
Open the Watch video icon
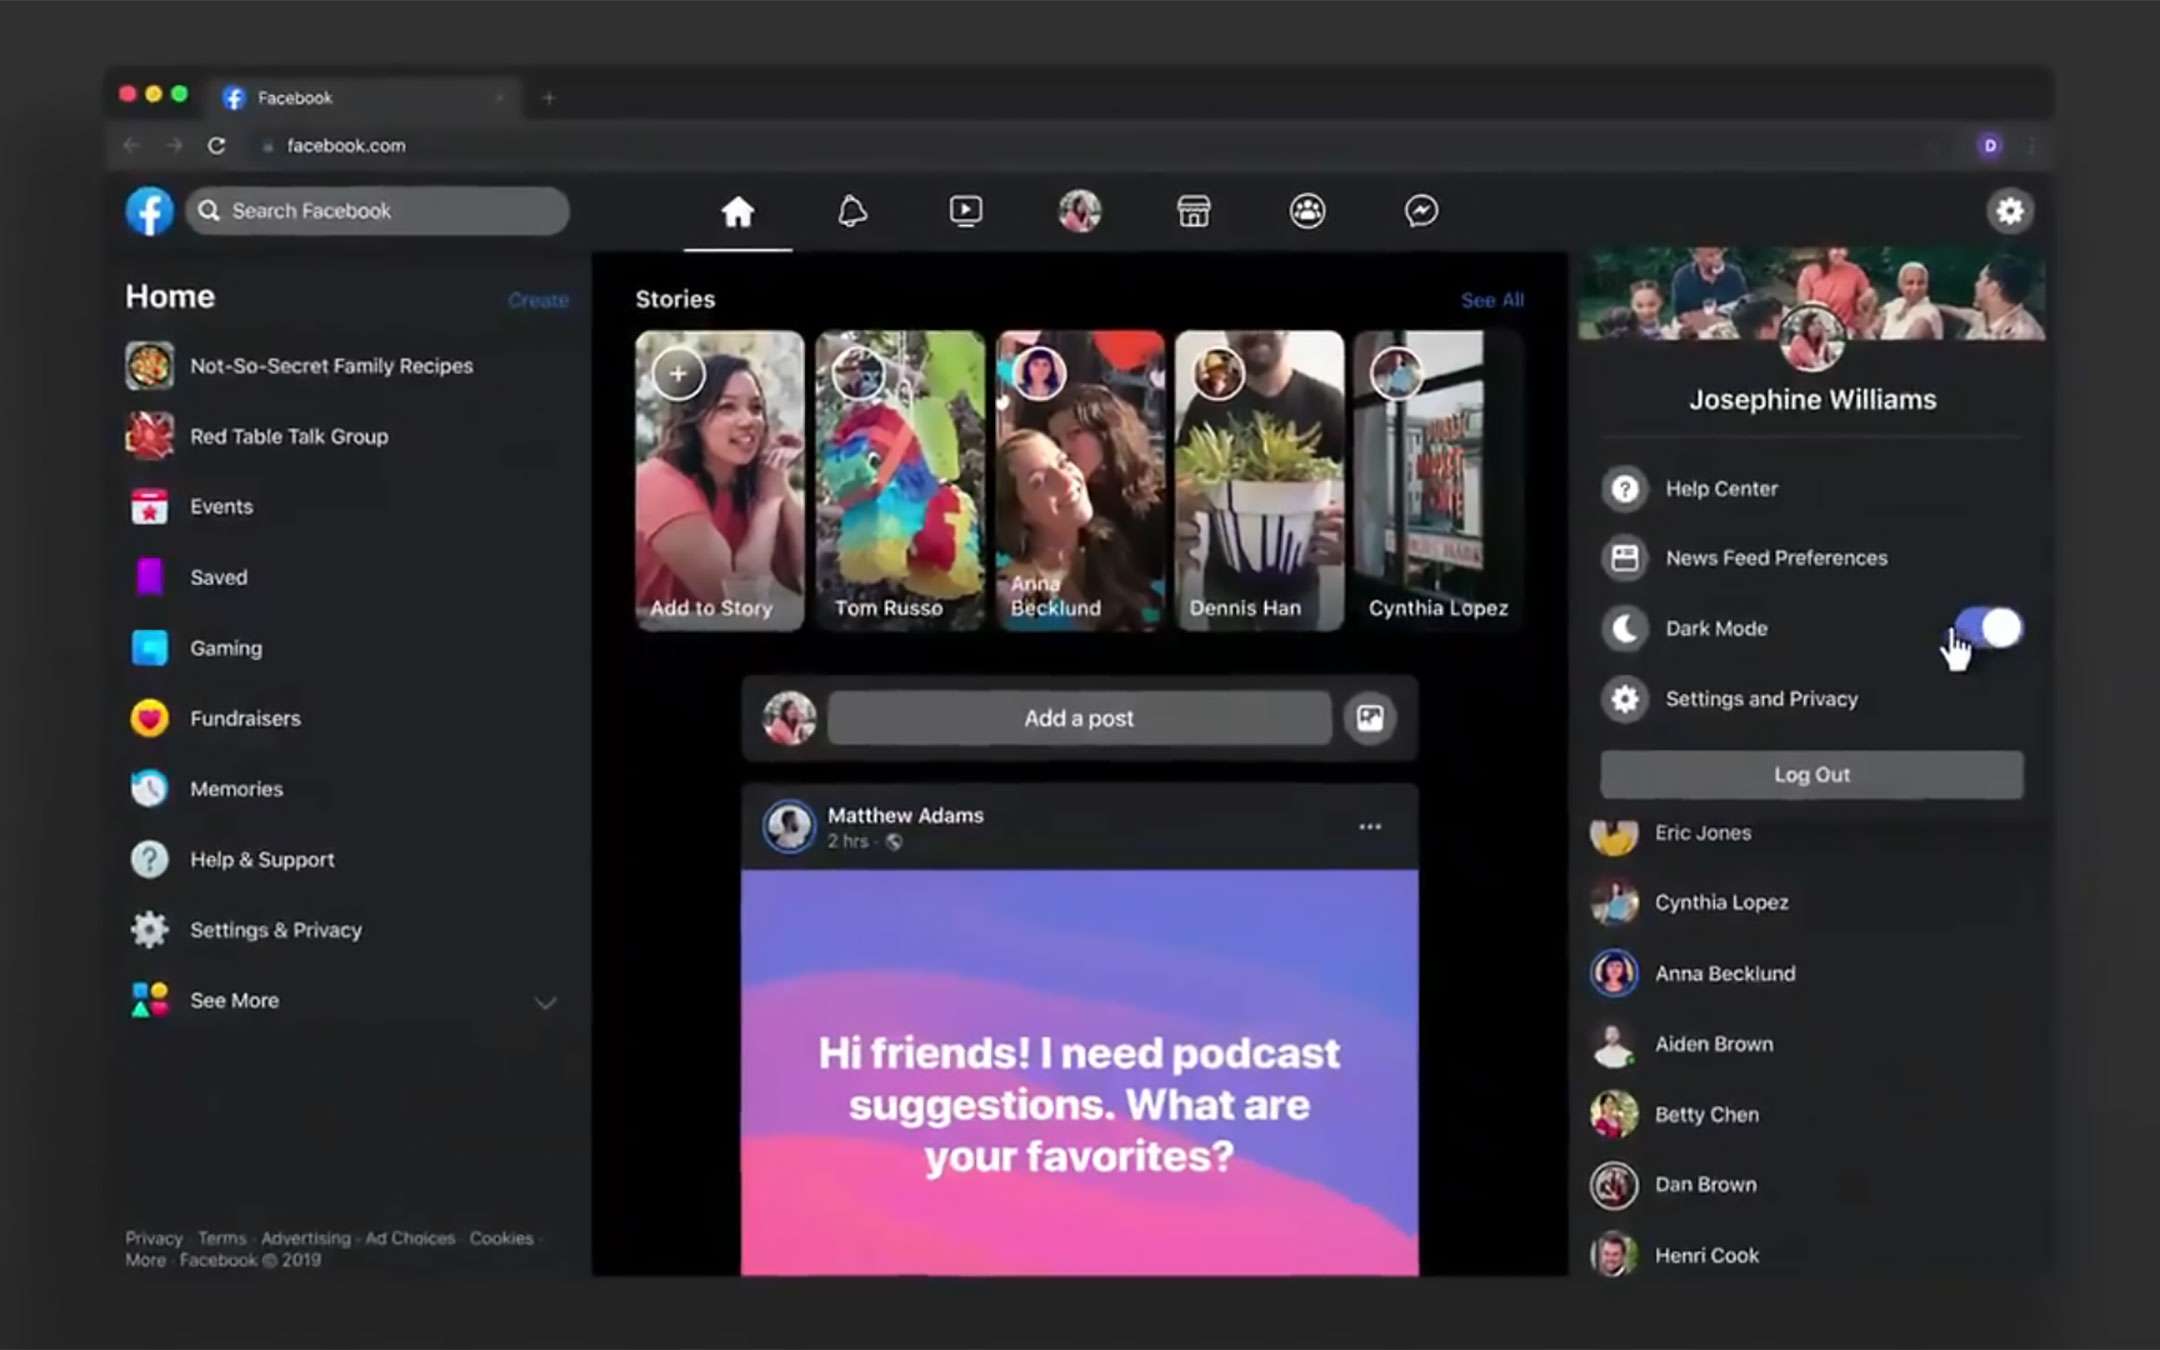[965, 211]
